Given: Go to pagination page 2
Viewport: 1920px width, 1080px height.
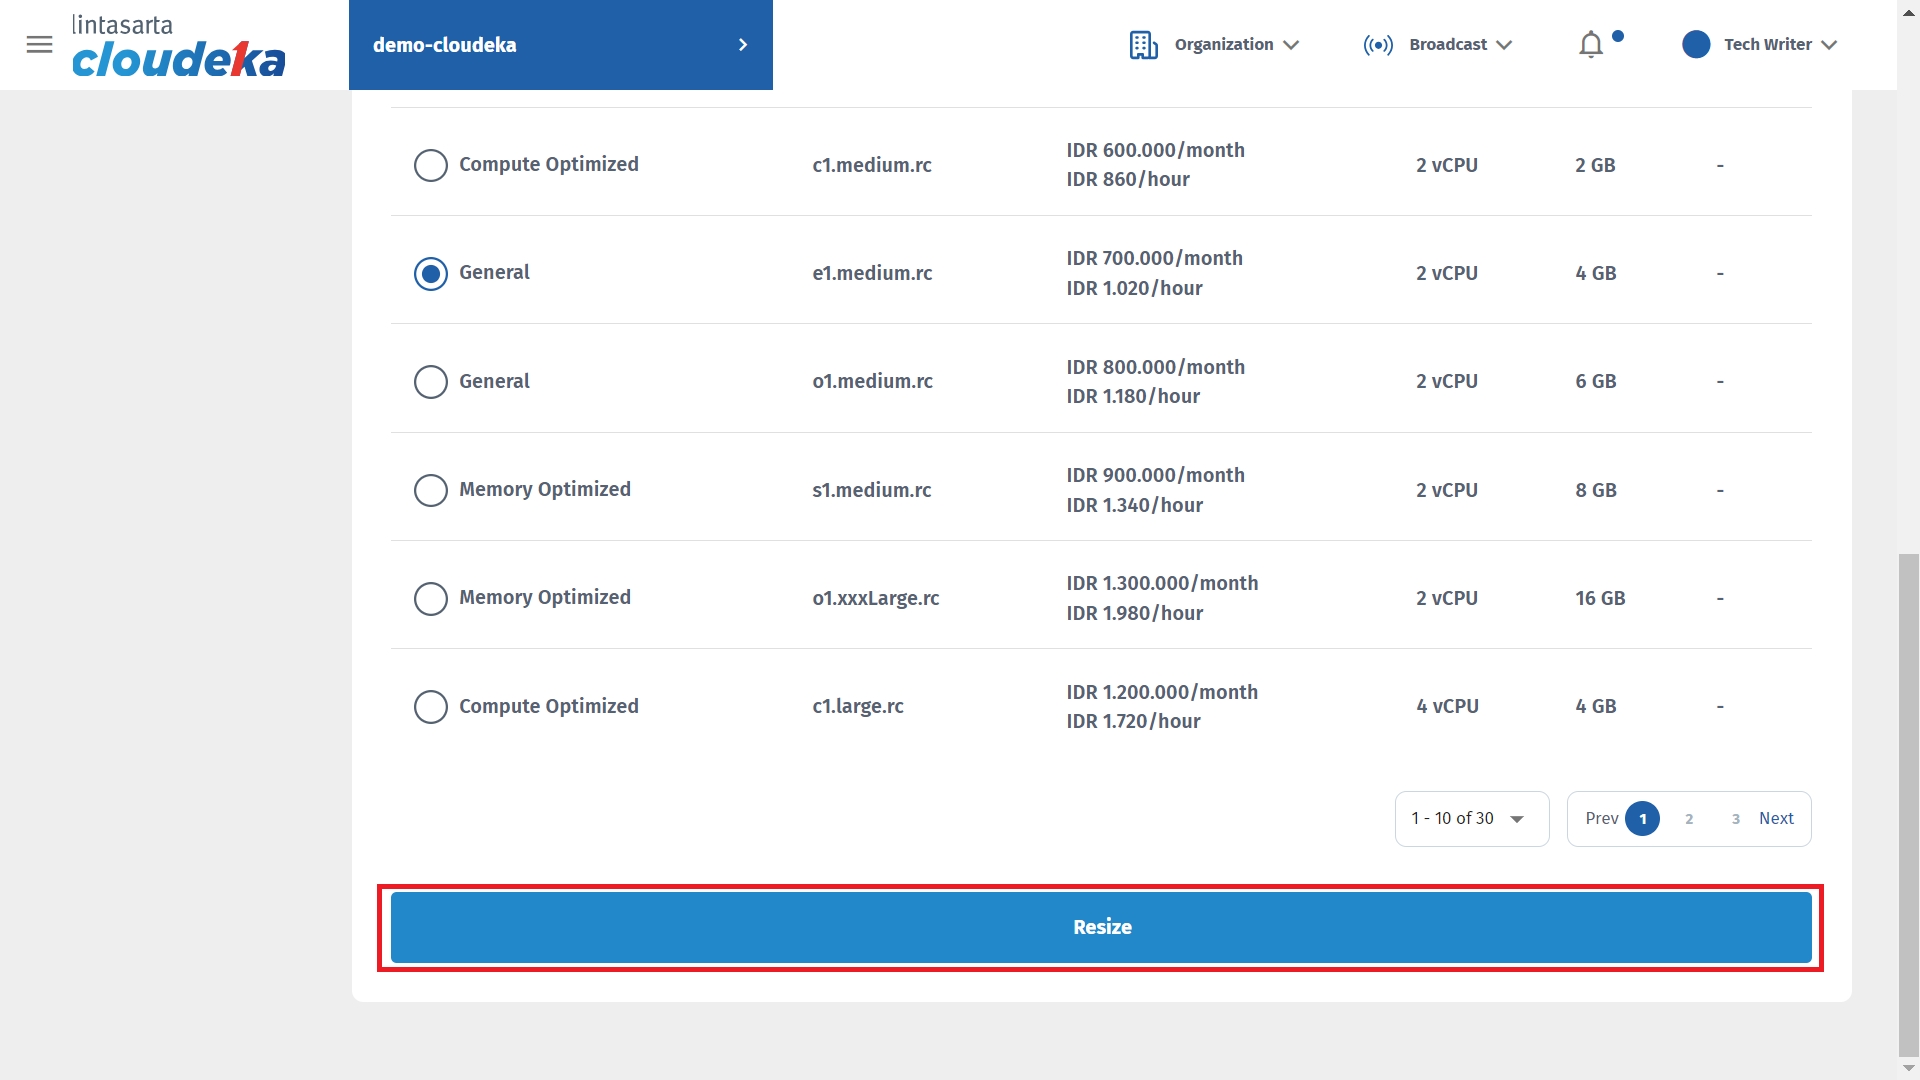Looking at the screenshot, I should pos(1689,819).
